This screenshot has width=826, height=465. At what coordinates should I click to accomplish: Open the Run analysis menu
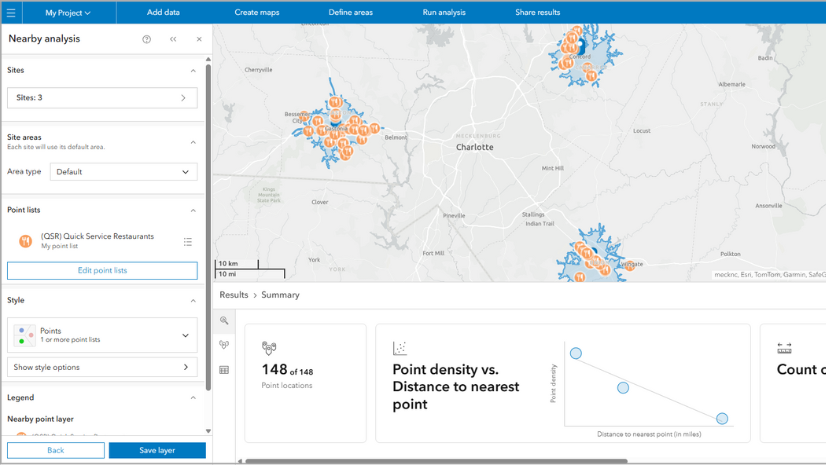coord(444,12)
